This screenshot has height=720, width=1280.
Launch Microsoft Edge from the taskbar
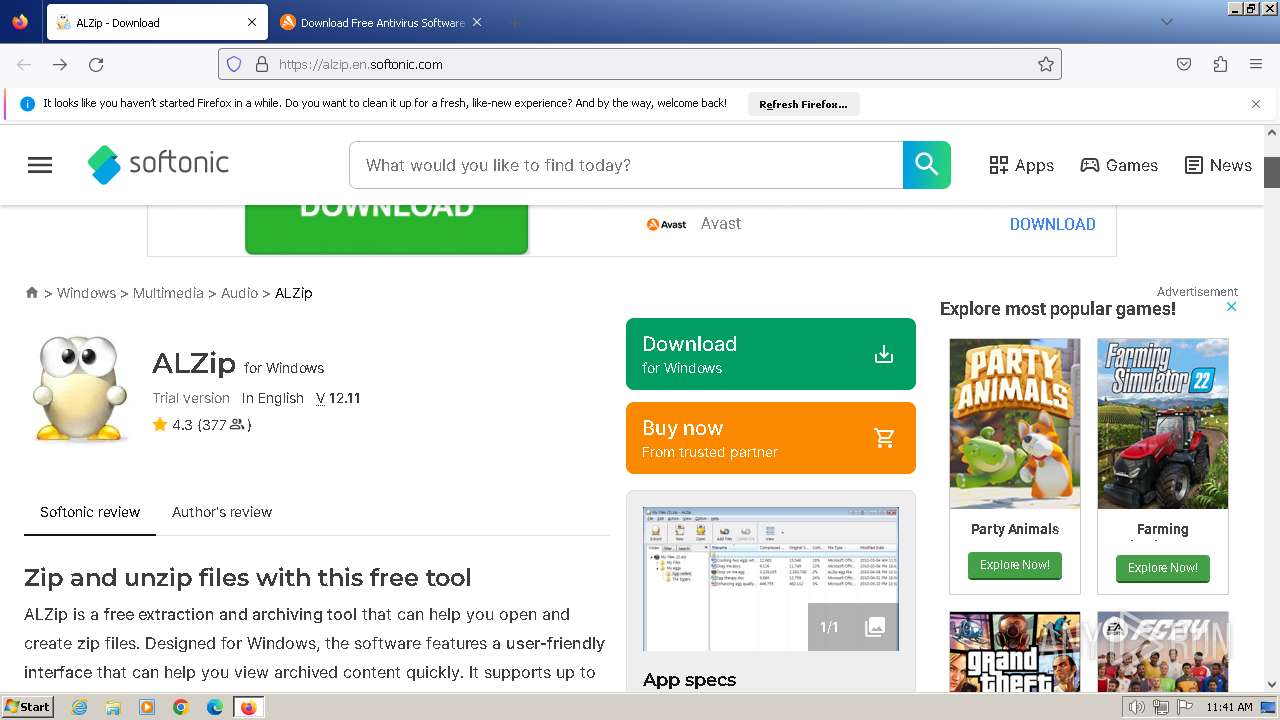pos(215,707)
